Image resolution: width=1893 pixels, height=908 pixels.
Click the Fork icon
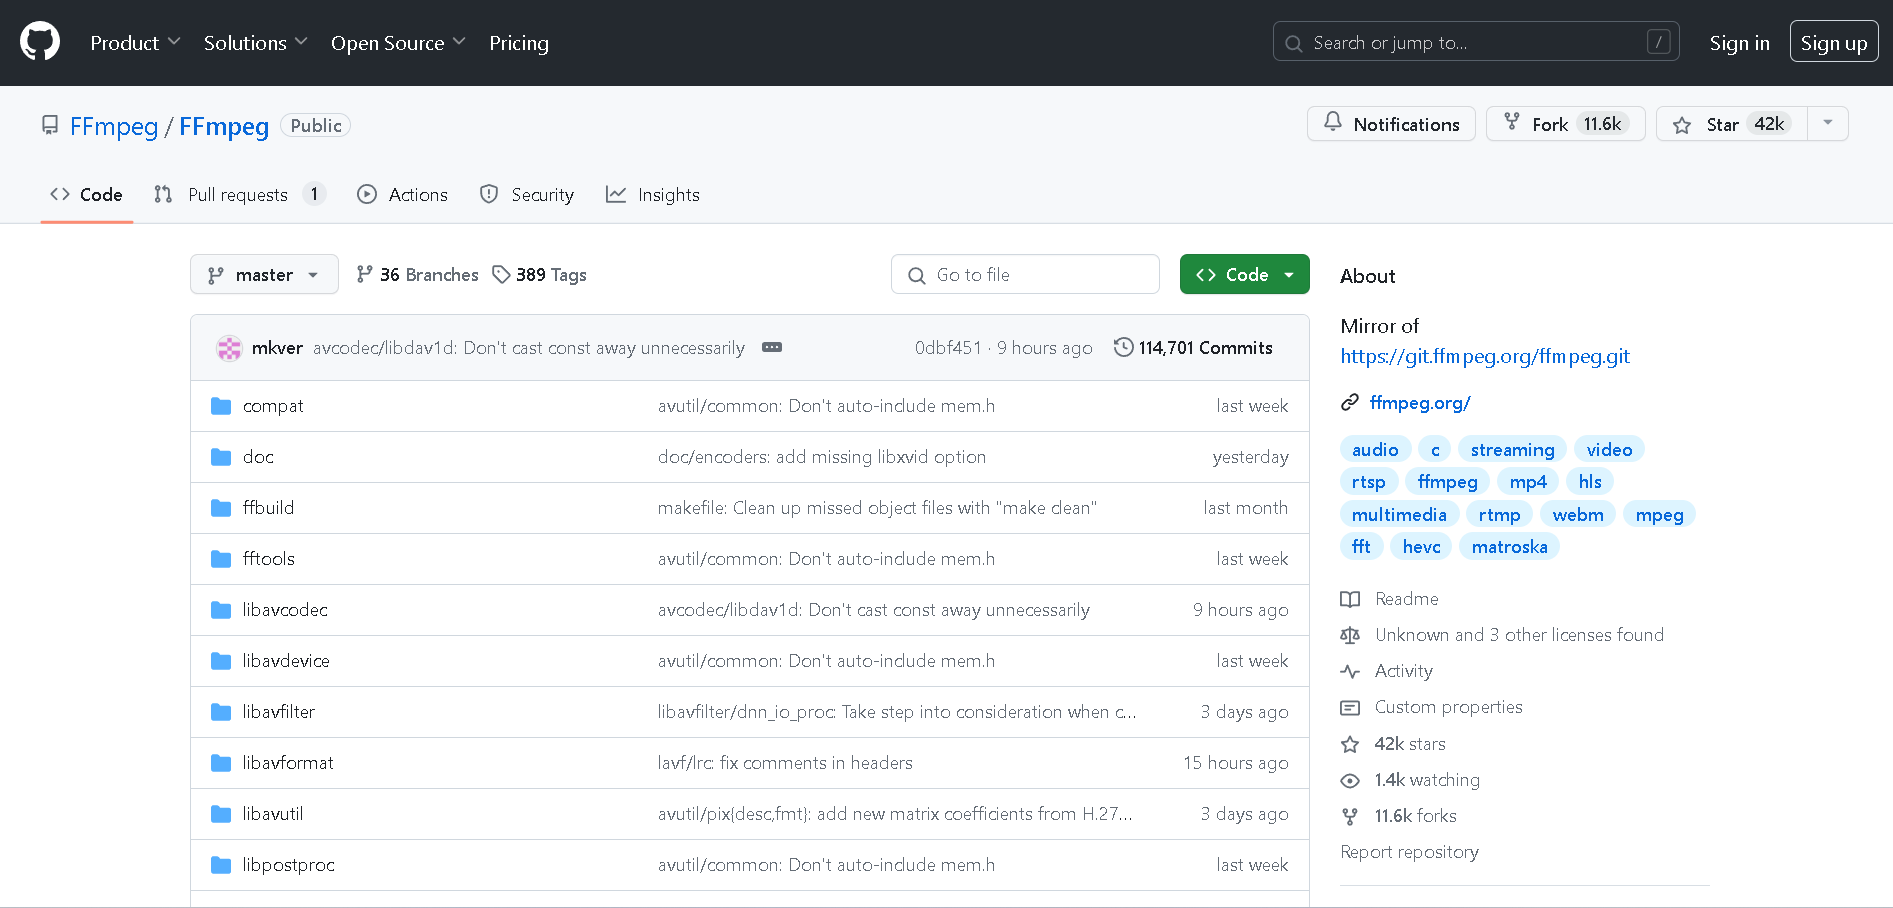(x=1512, y=122)
